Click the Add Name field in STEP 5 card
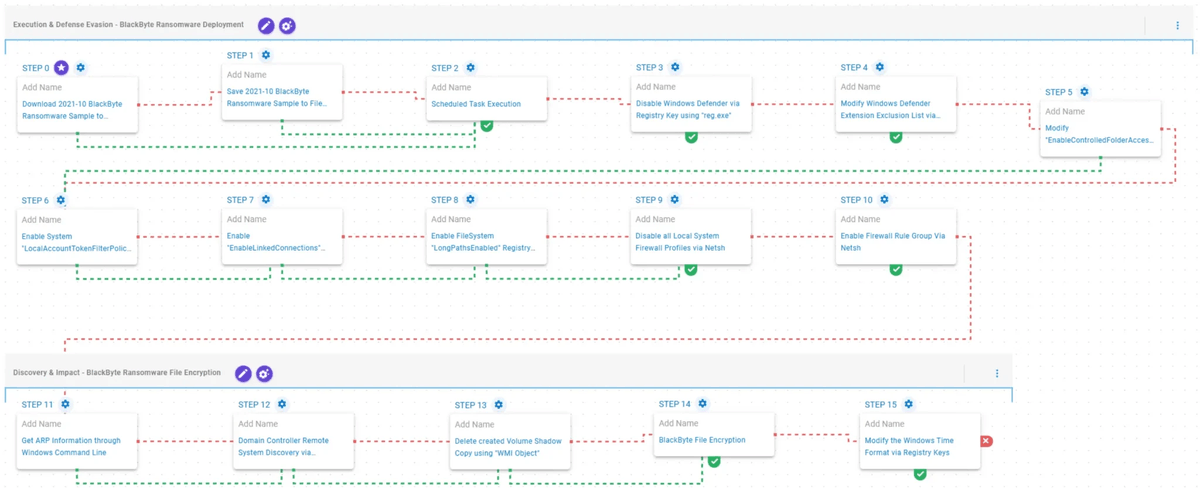Image resolution: width=1200 pixels, height=491 pixels. (1065, 111)
